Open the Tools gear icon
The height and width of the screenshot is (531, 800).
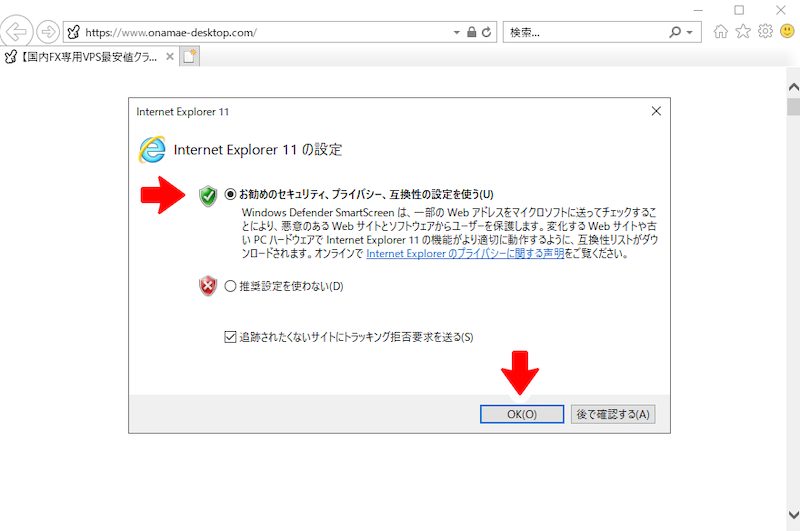pos(765,32)
